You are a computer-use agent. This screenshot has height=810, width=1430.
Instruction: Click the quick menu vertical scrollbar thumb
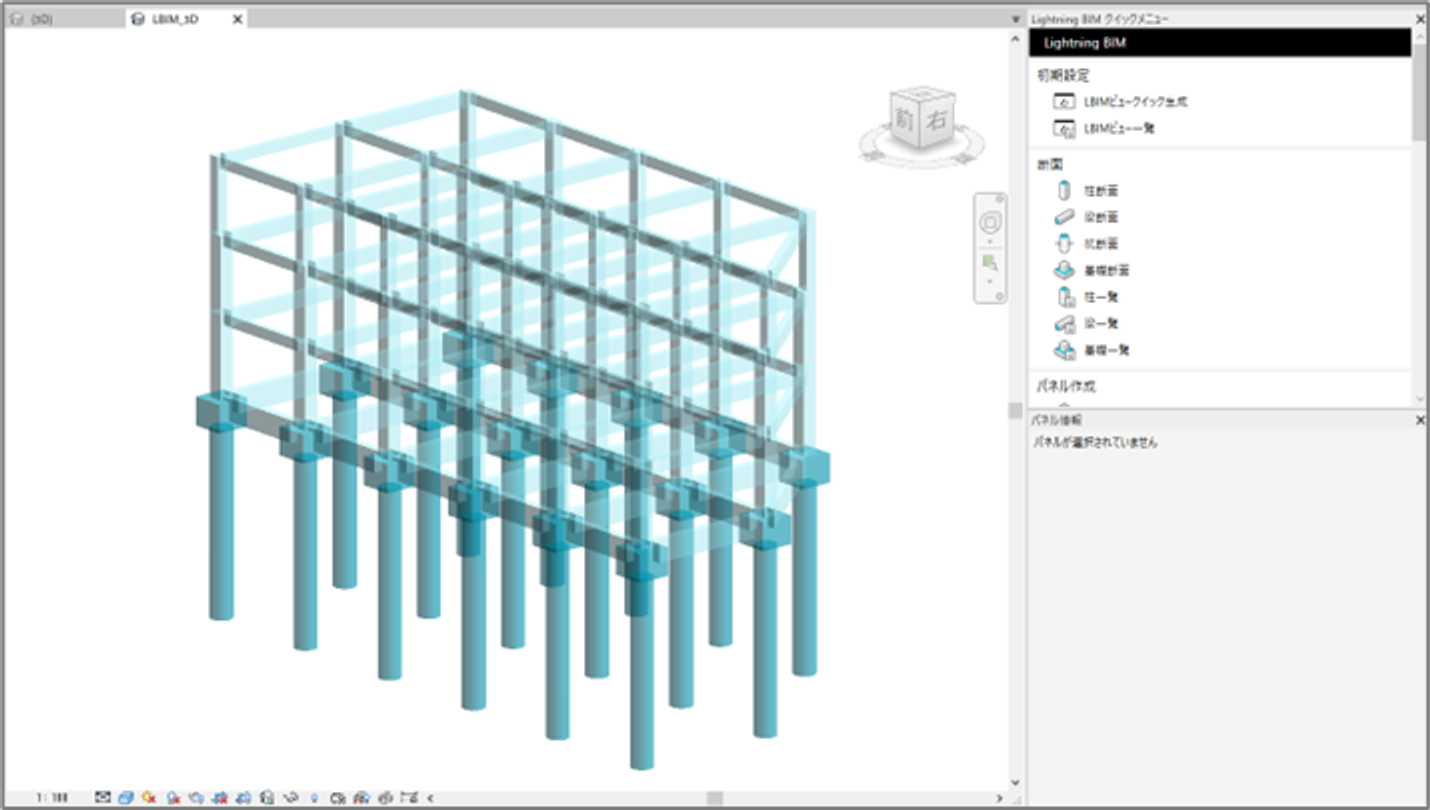click(1420, 90)
